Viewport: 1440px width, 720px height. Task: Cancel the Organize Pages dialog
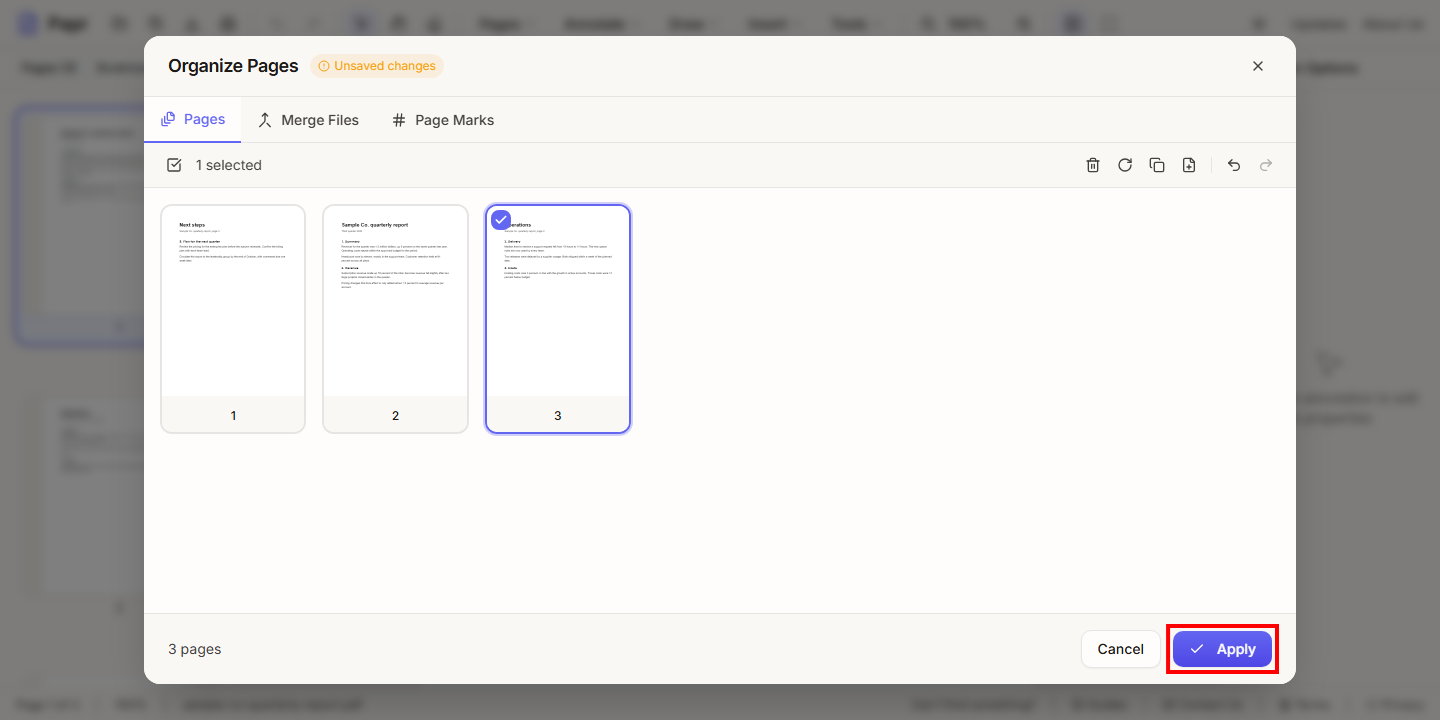click(1121, 649)
